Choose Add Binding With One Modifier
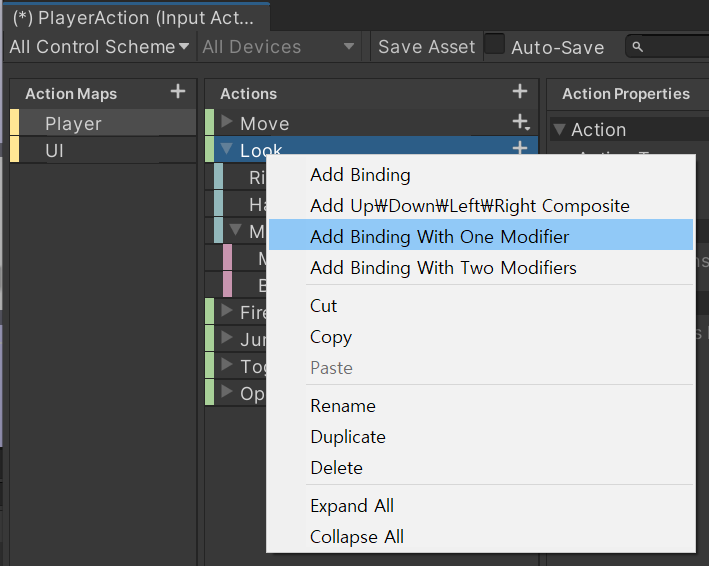 [x=440, y=237]
